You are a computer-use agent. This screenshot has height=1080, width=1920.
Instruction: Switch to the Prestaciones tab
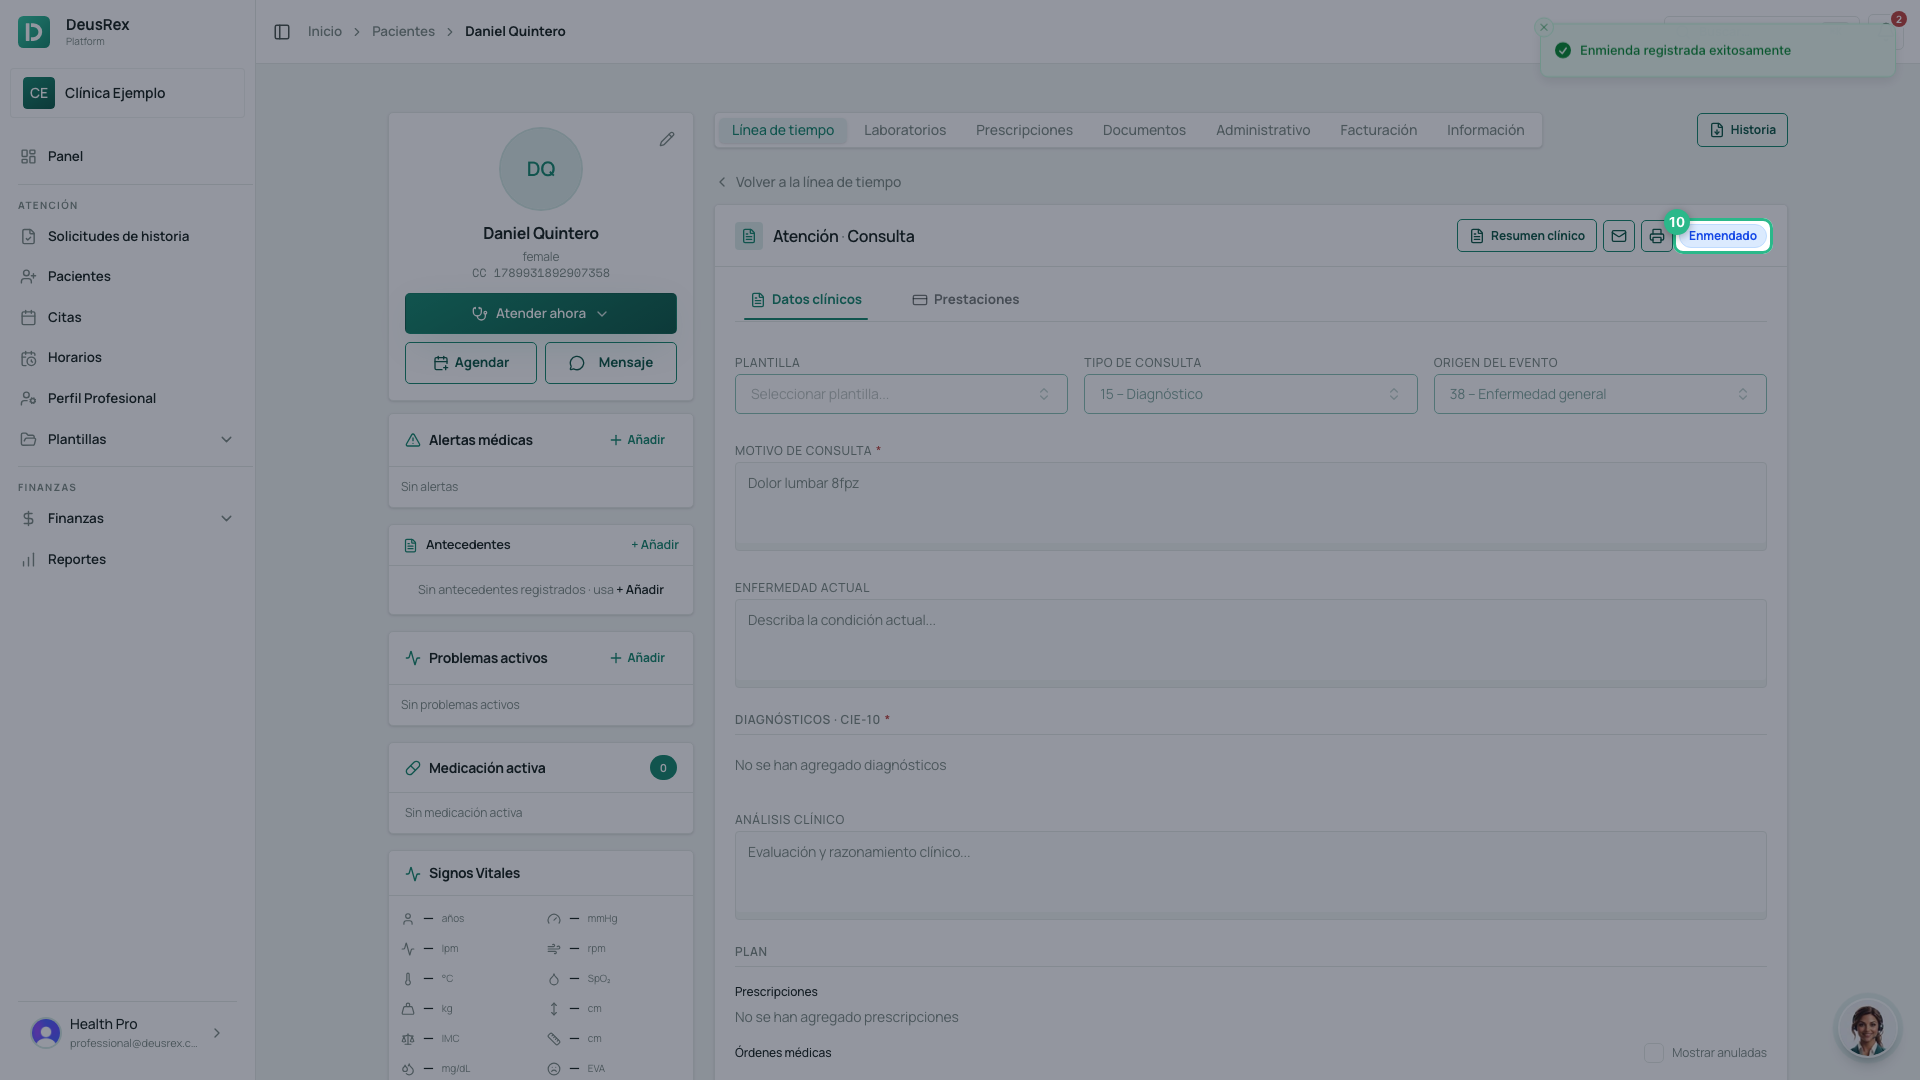point(965,299)
